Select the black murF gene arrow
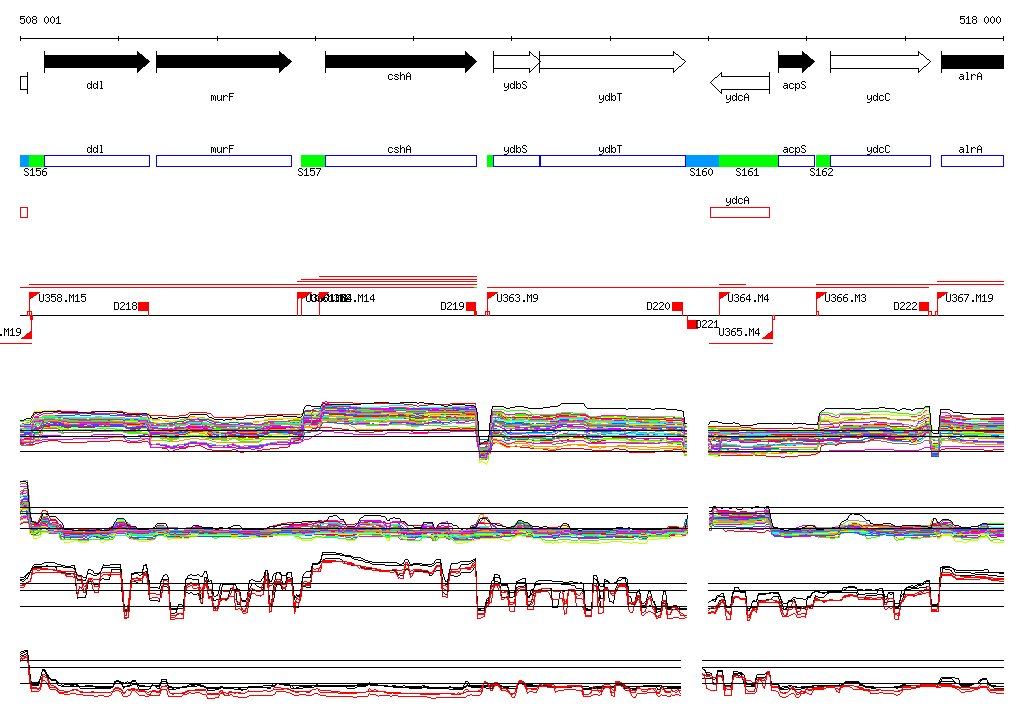The width and height of the screenshot is (1024, 714). pyautogui.click(x=224, y=62)
